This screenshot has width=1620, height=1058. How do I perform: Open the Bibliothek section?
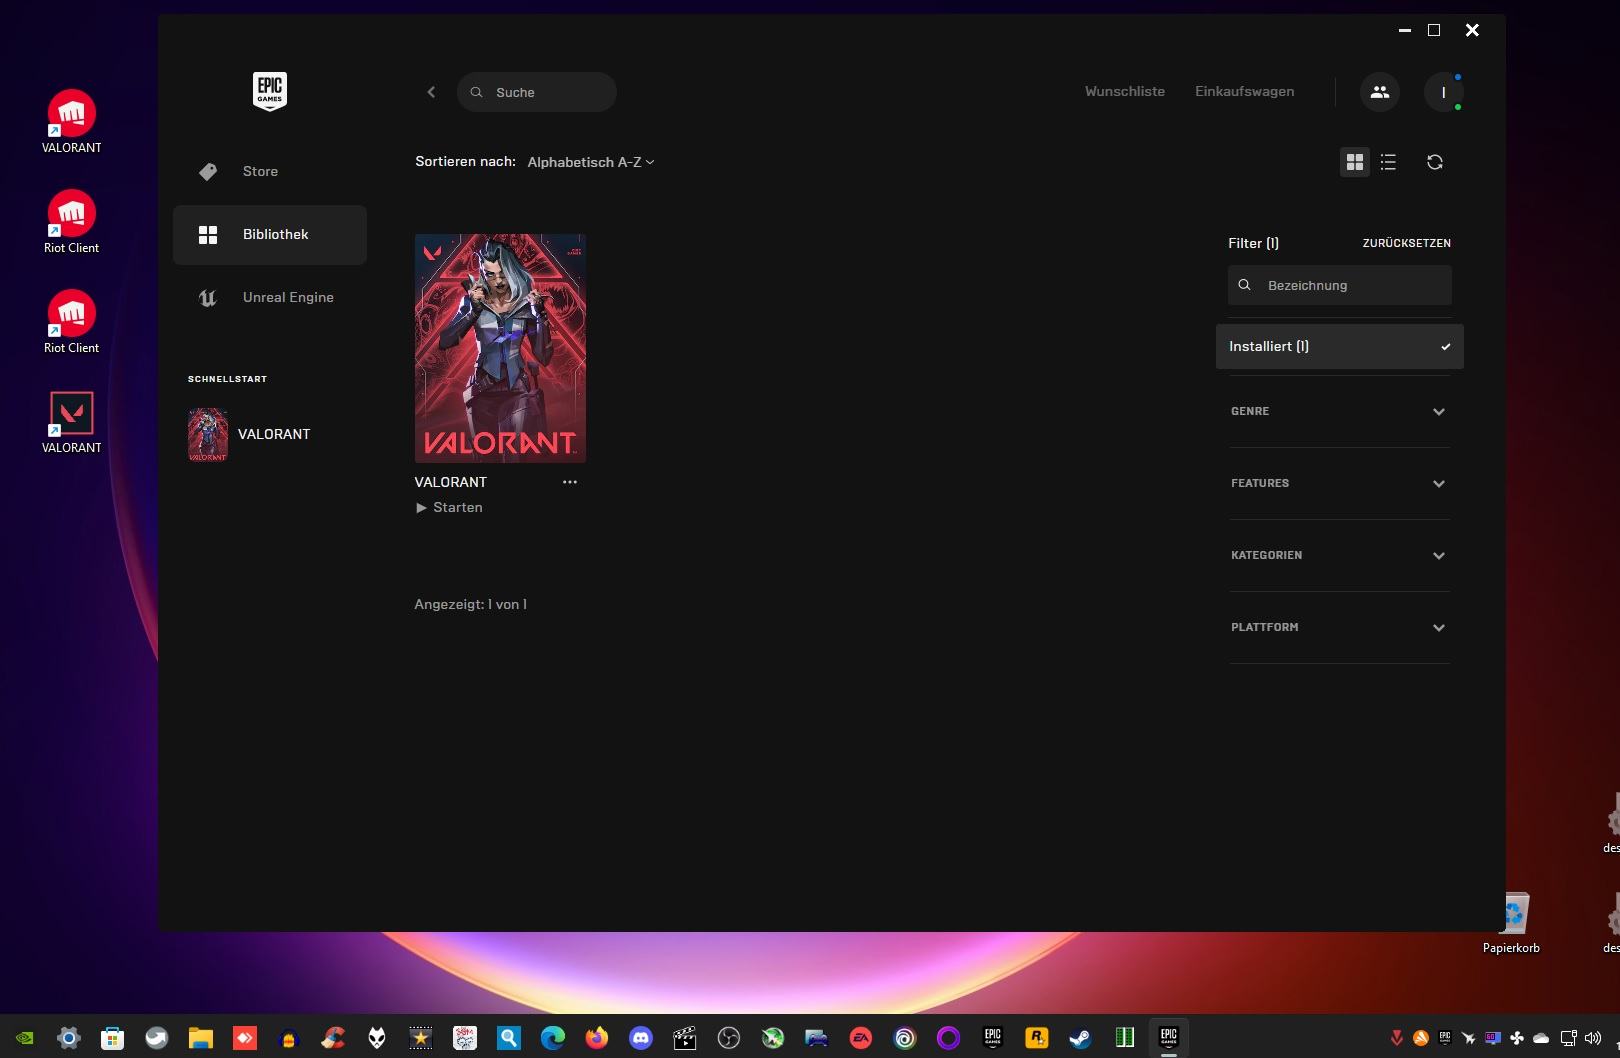click(270, 234)
